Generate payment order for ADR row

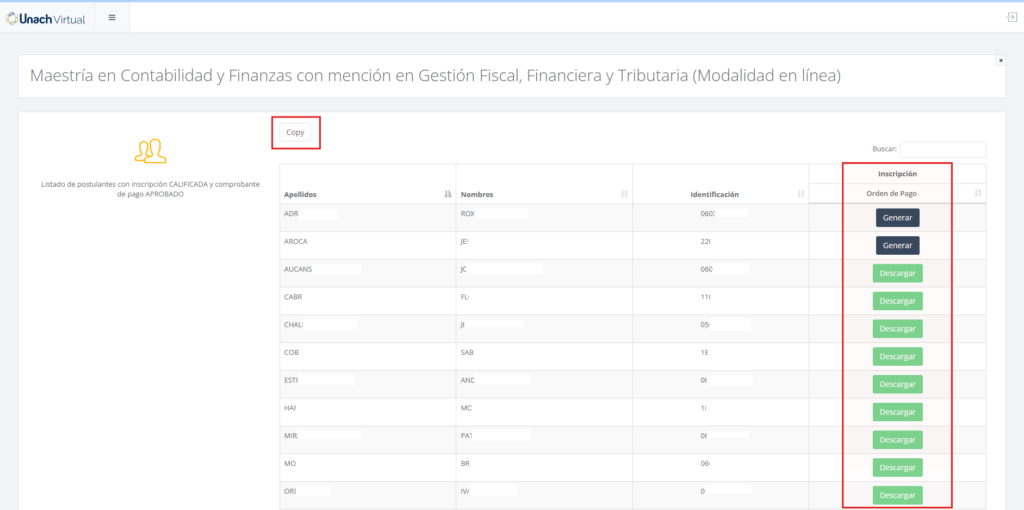click(x=897, y=217)
